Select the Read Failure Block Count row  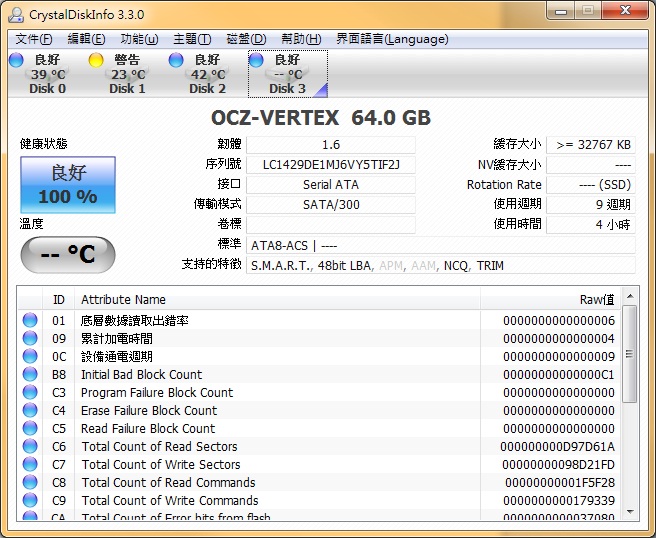320,428
